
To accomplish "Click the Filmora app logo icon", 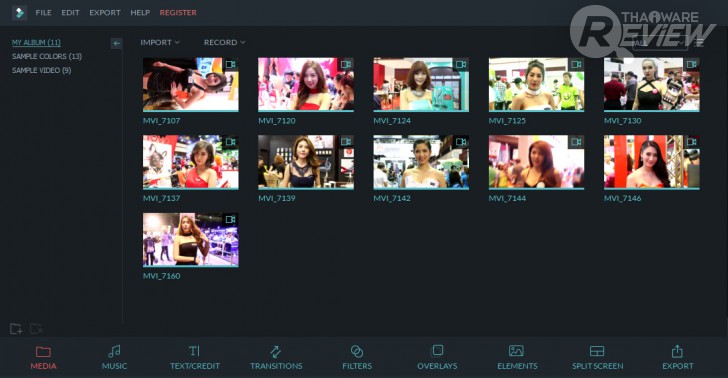I will (20, 13).
